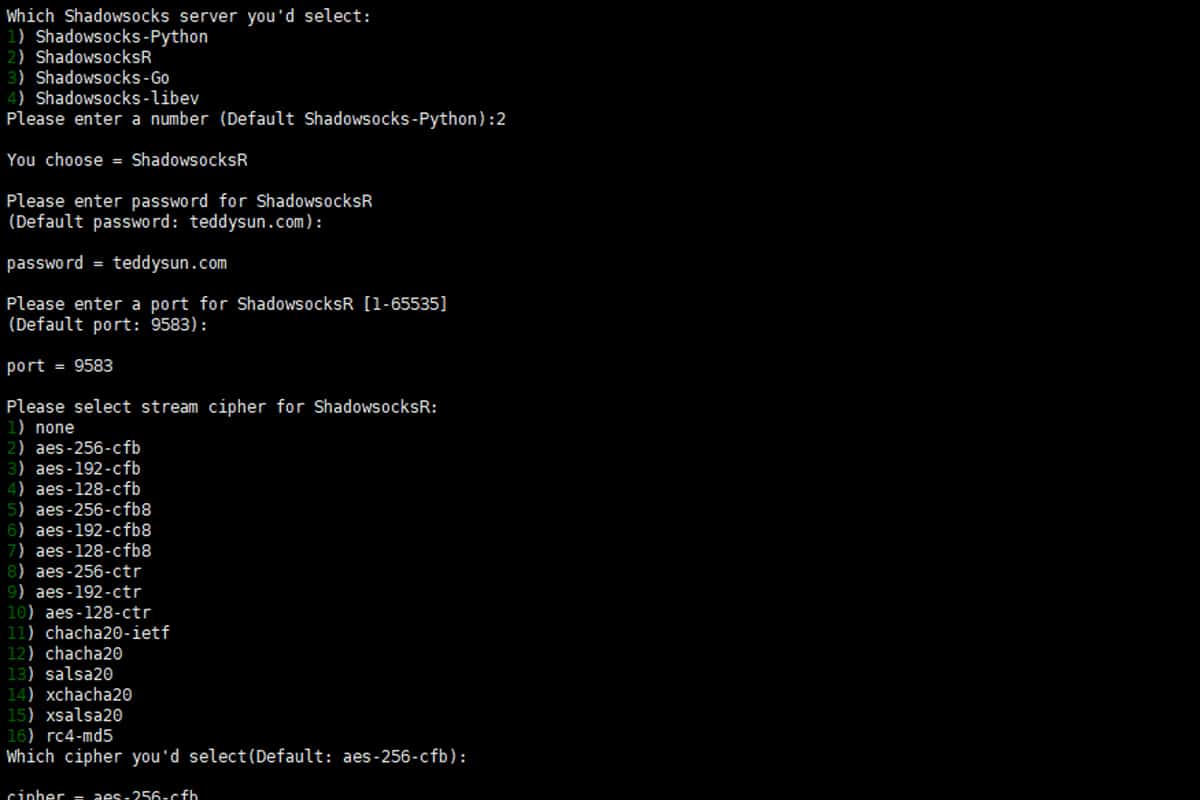1200x800 pixels.
Task: Click the aes-256-cfb cipher in numbered list
Action: pos(88,448)
